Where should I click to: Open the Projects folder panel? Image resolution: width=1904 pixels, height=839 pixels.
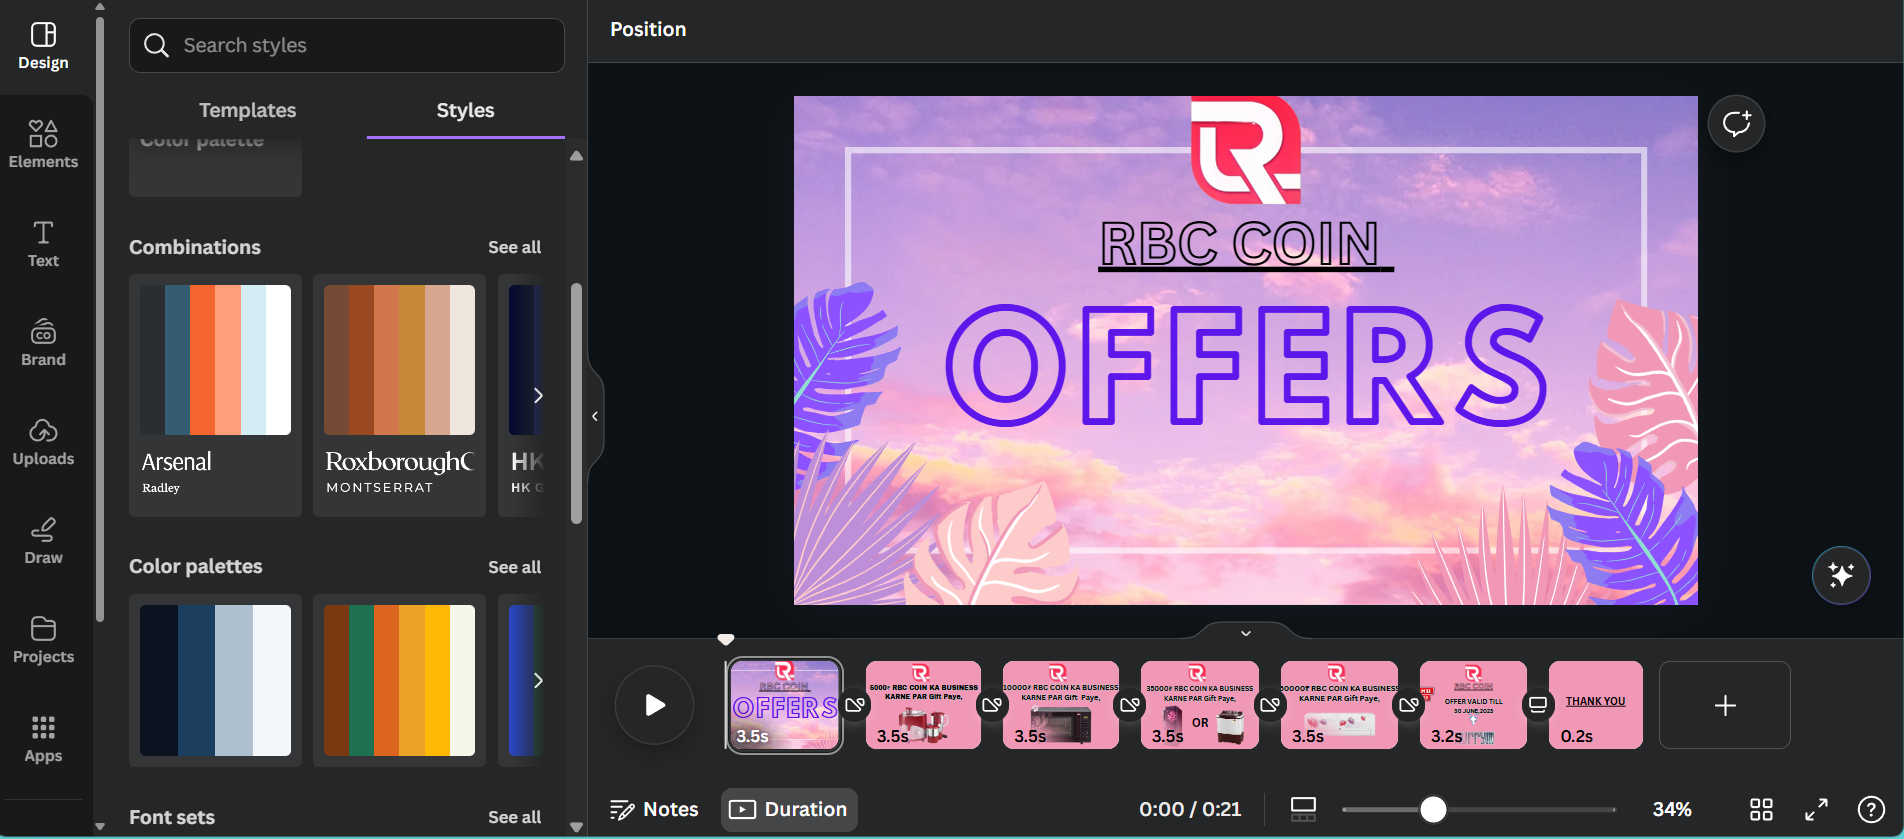(x=43, y=640)
